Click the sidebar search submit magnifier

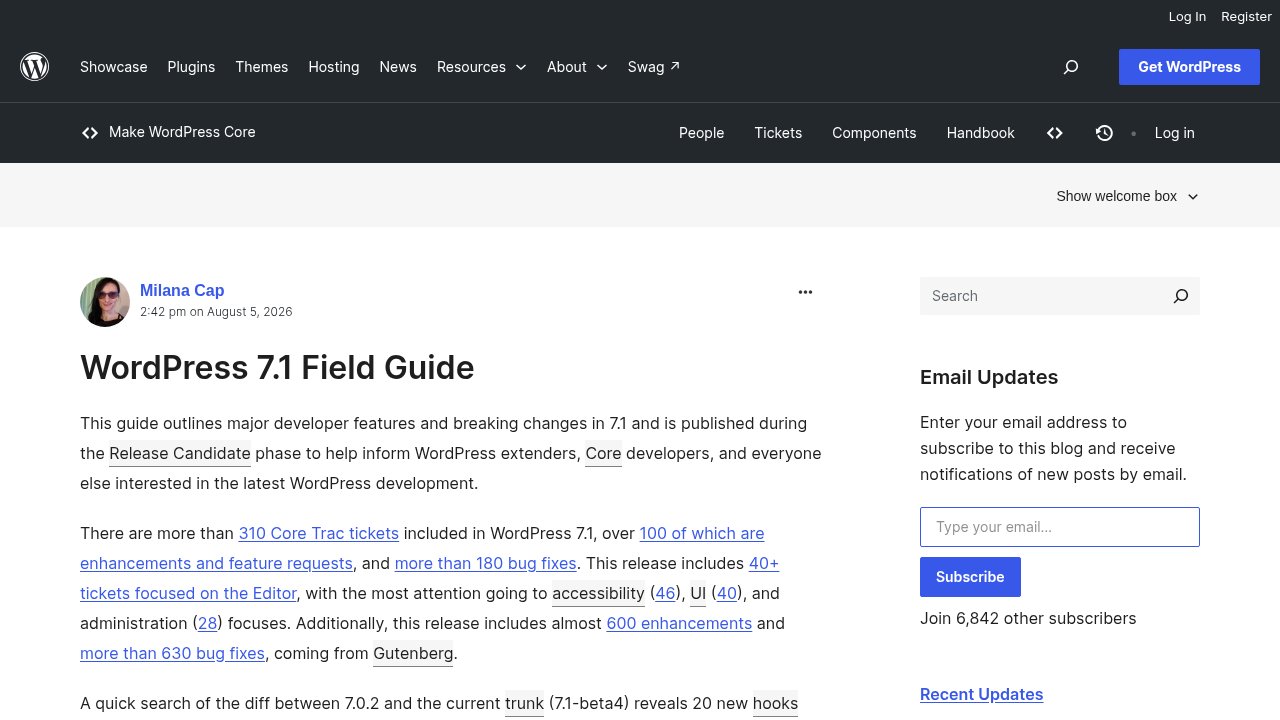[1181, 296]
